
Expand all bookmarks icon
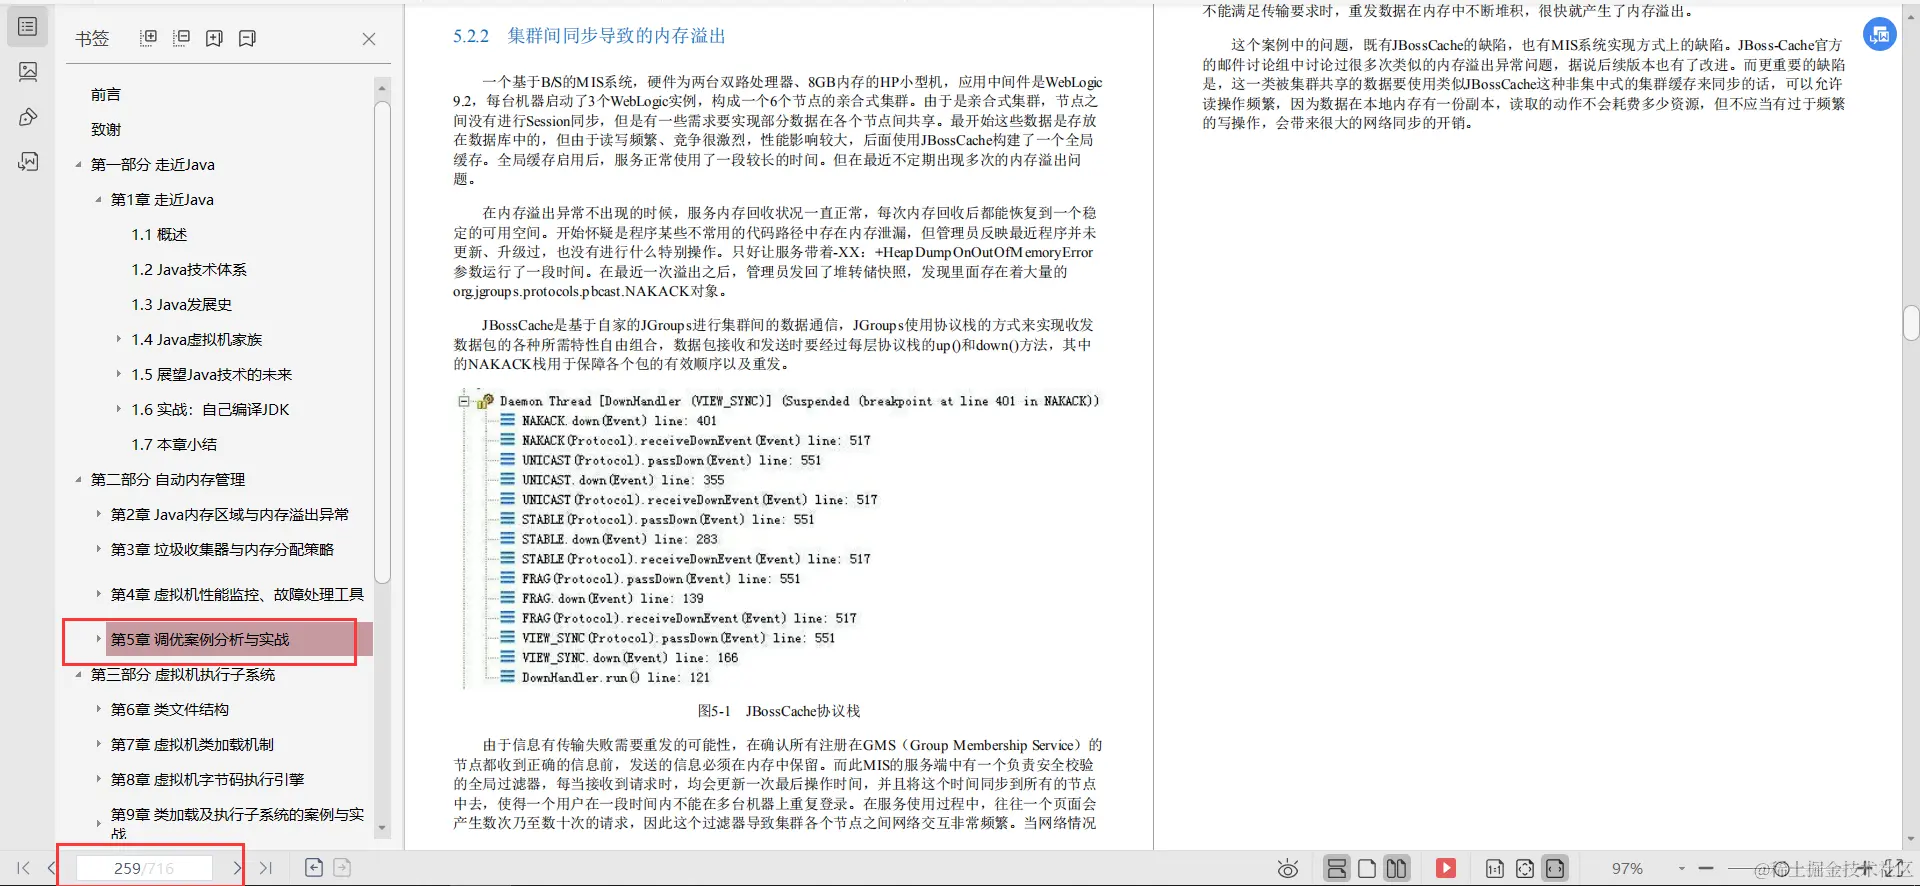pyautogui.click(x=148, y=38)
